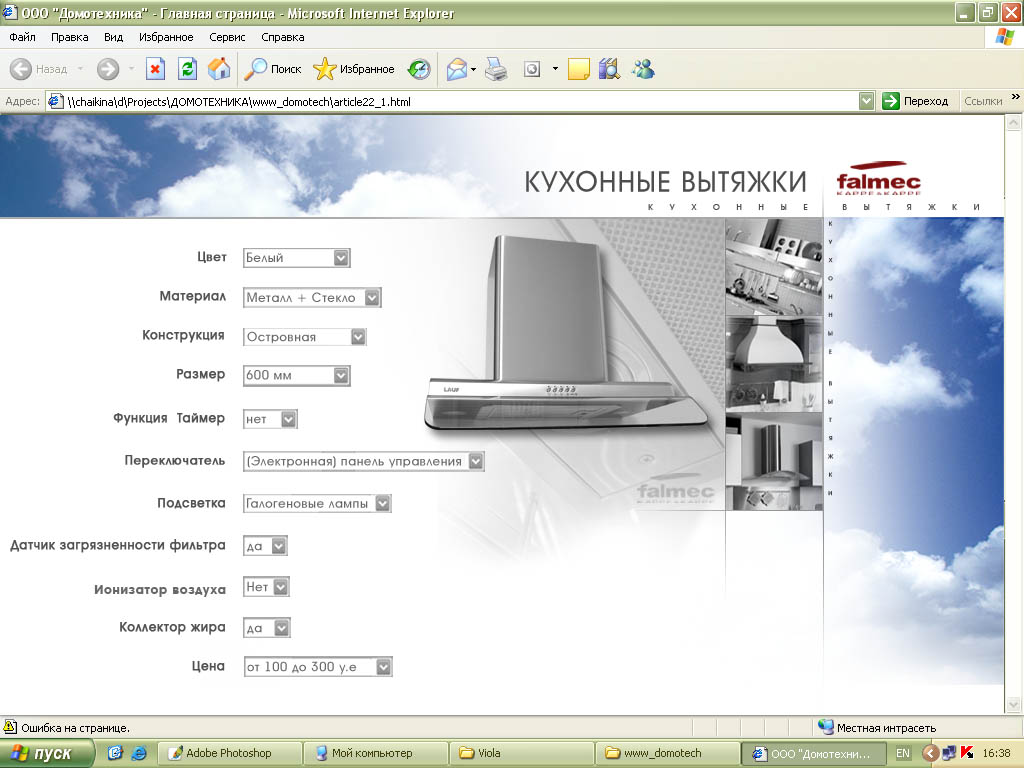Click the Back (Назад) button

coord(40,69)
